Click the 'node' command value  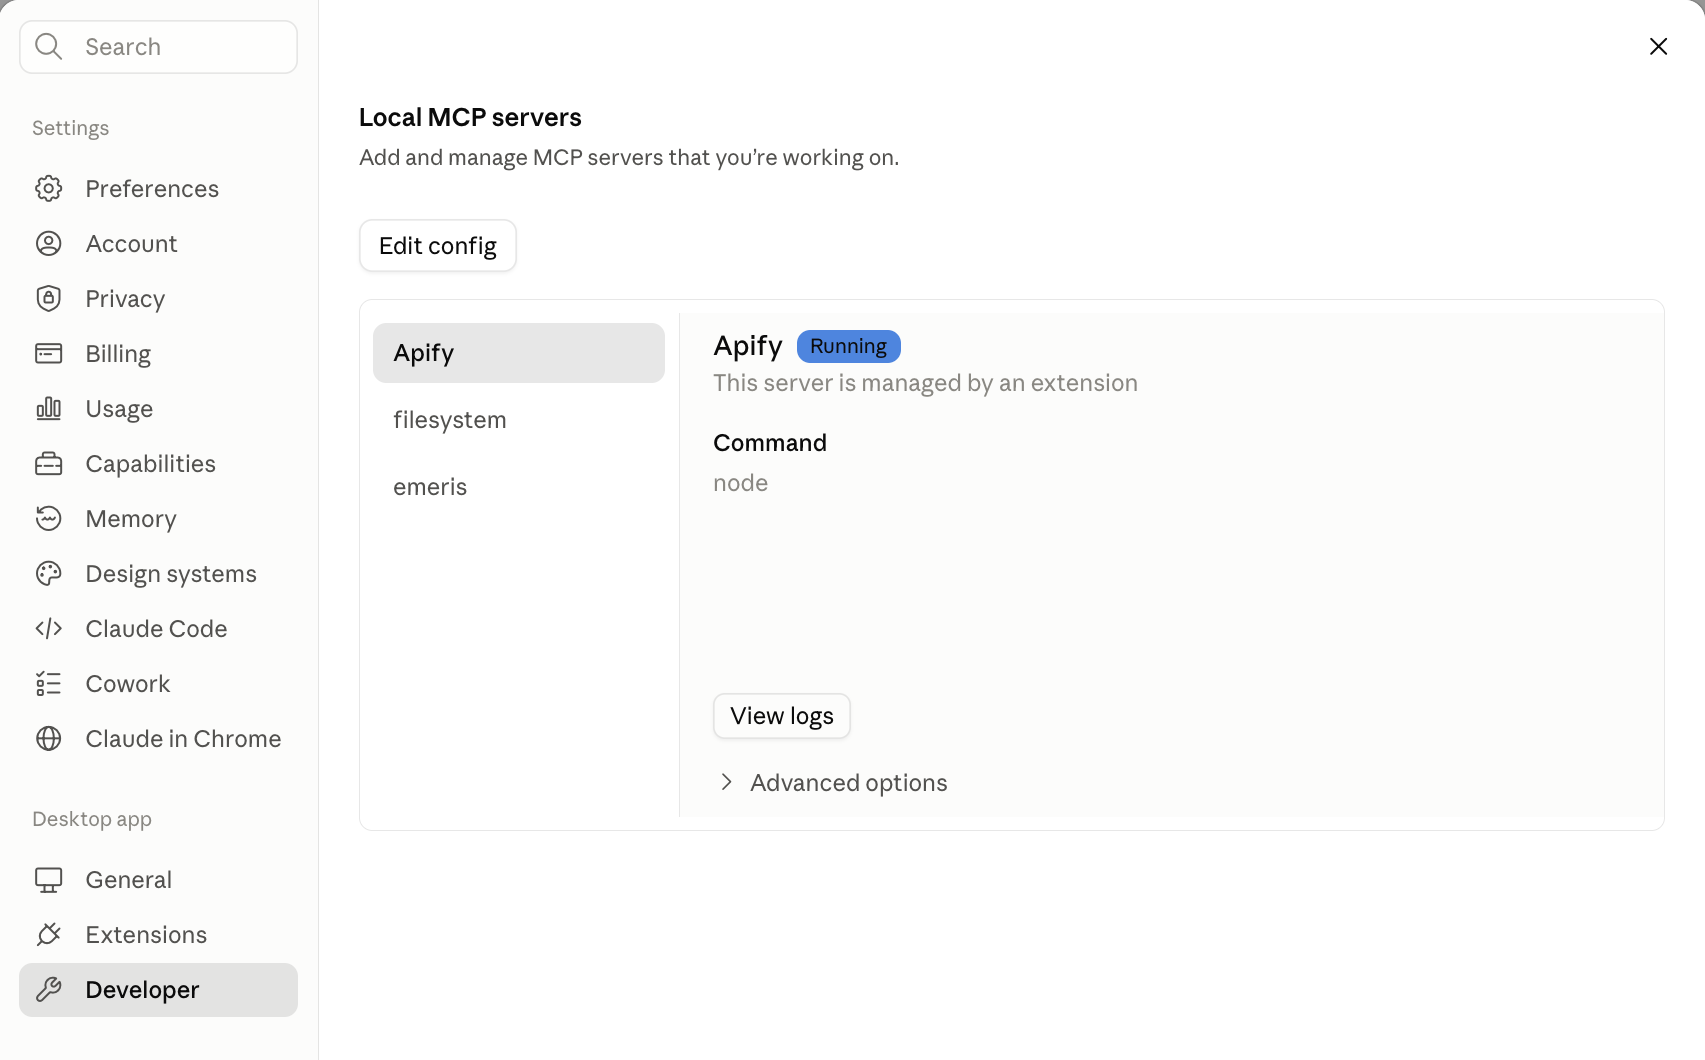[x=741, y=482]
